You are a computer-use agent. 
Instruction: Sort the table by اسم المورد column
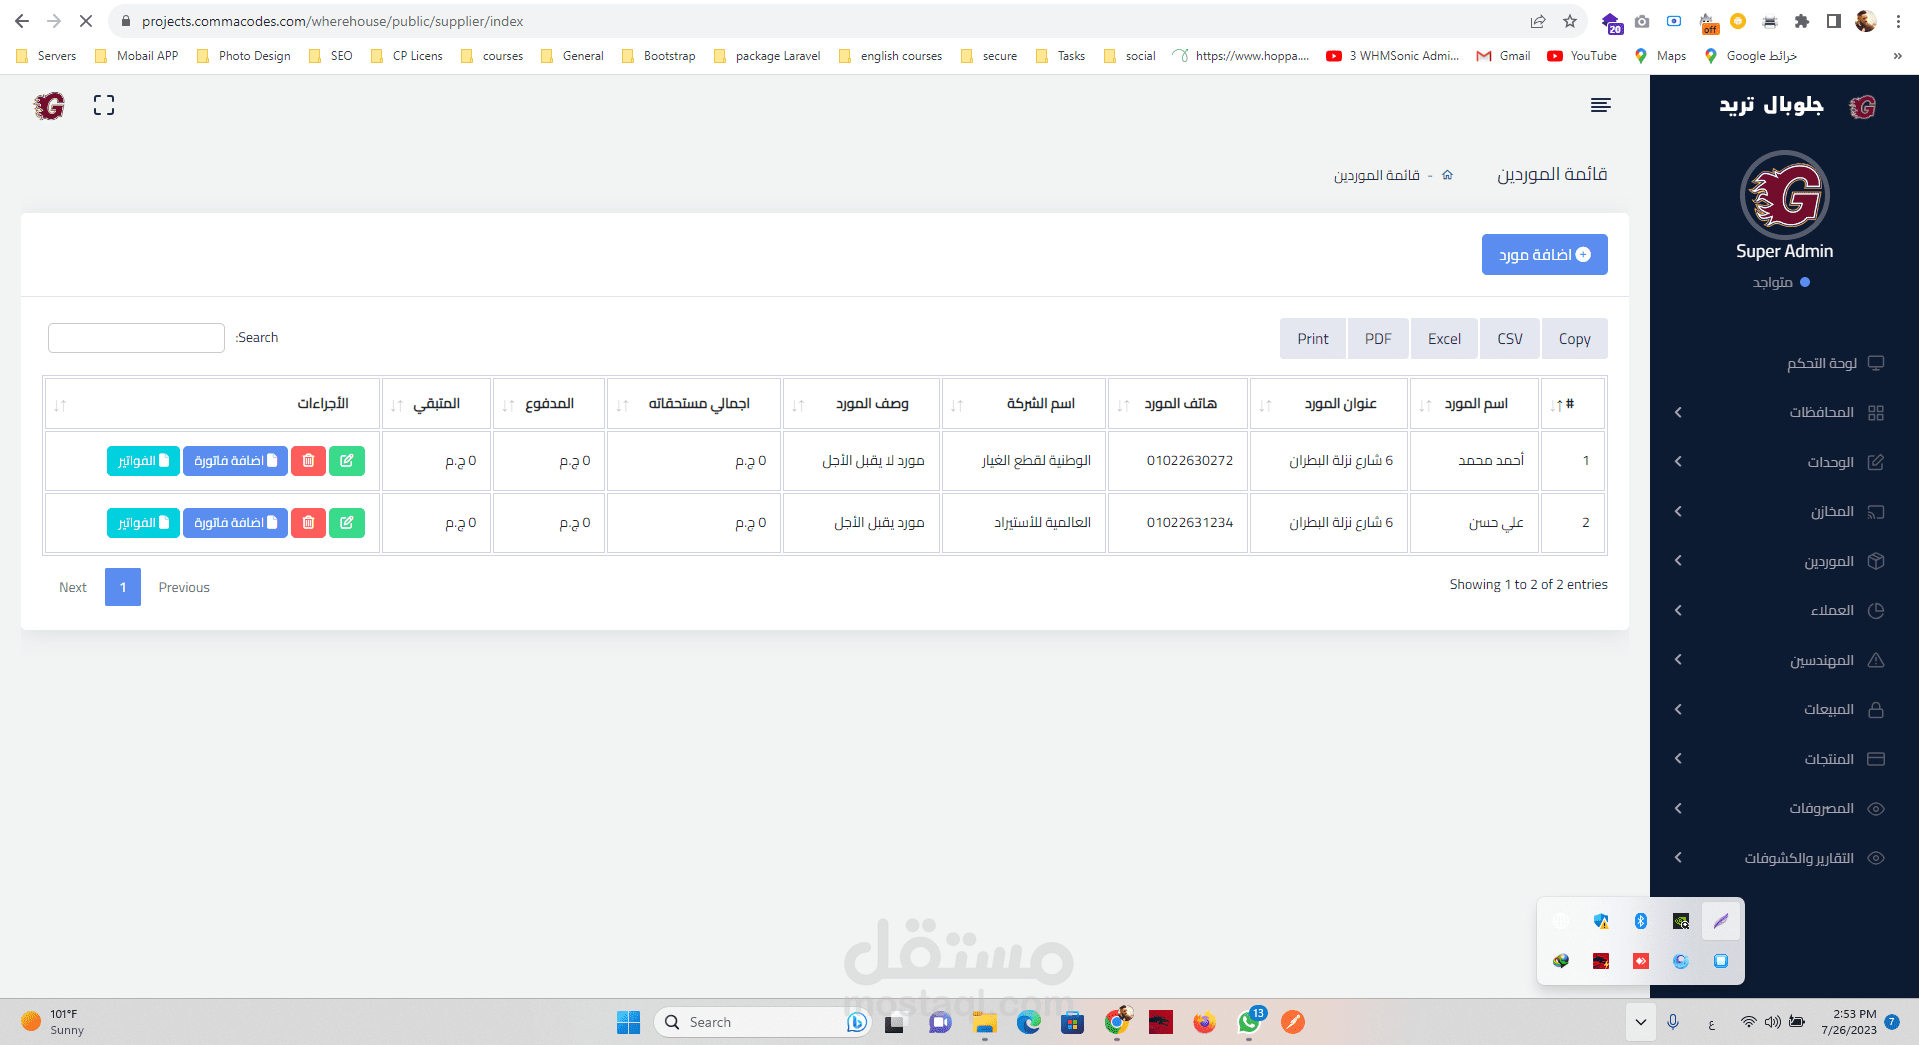pos(1475,404)
